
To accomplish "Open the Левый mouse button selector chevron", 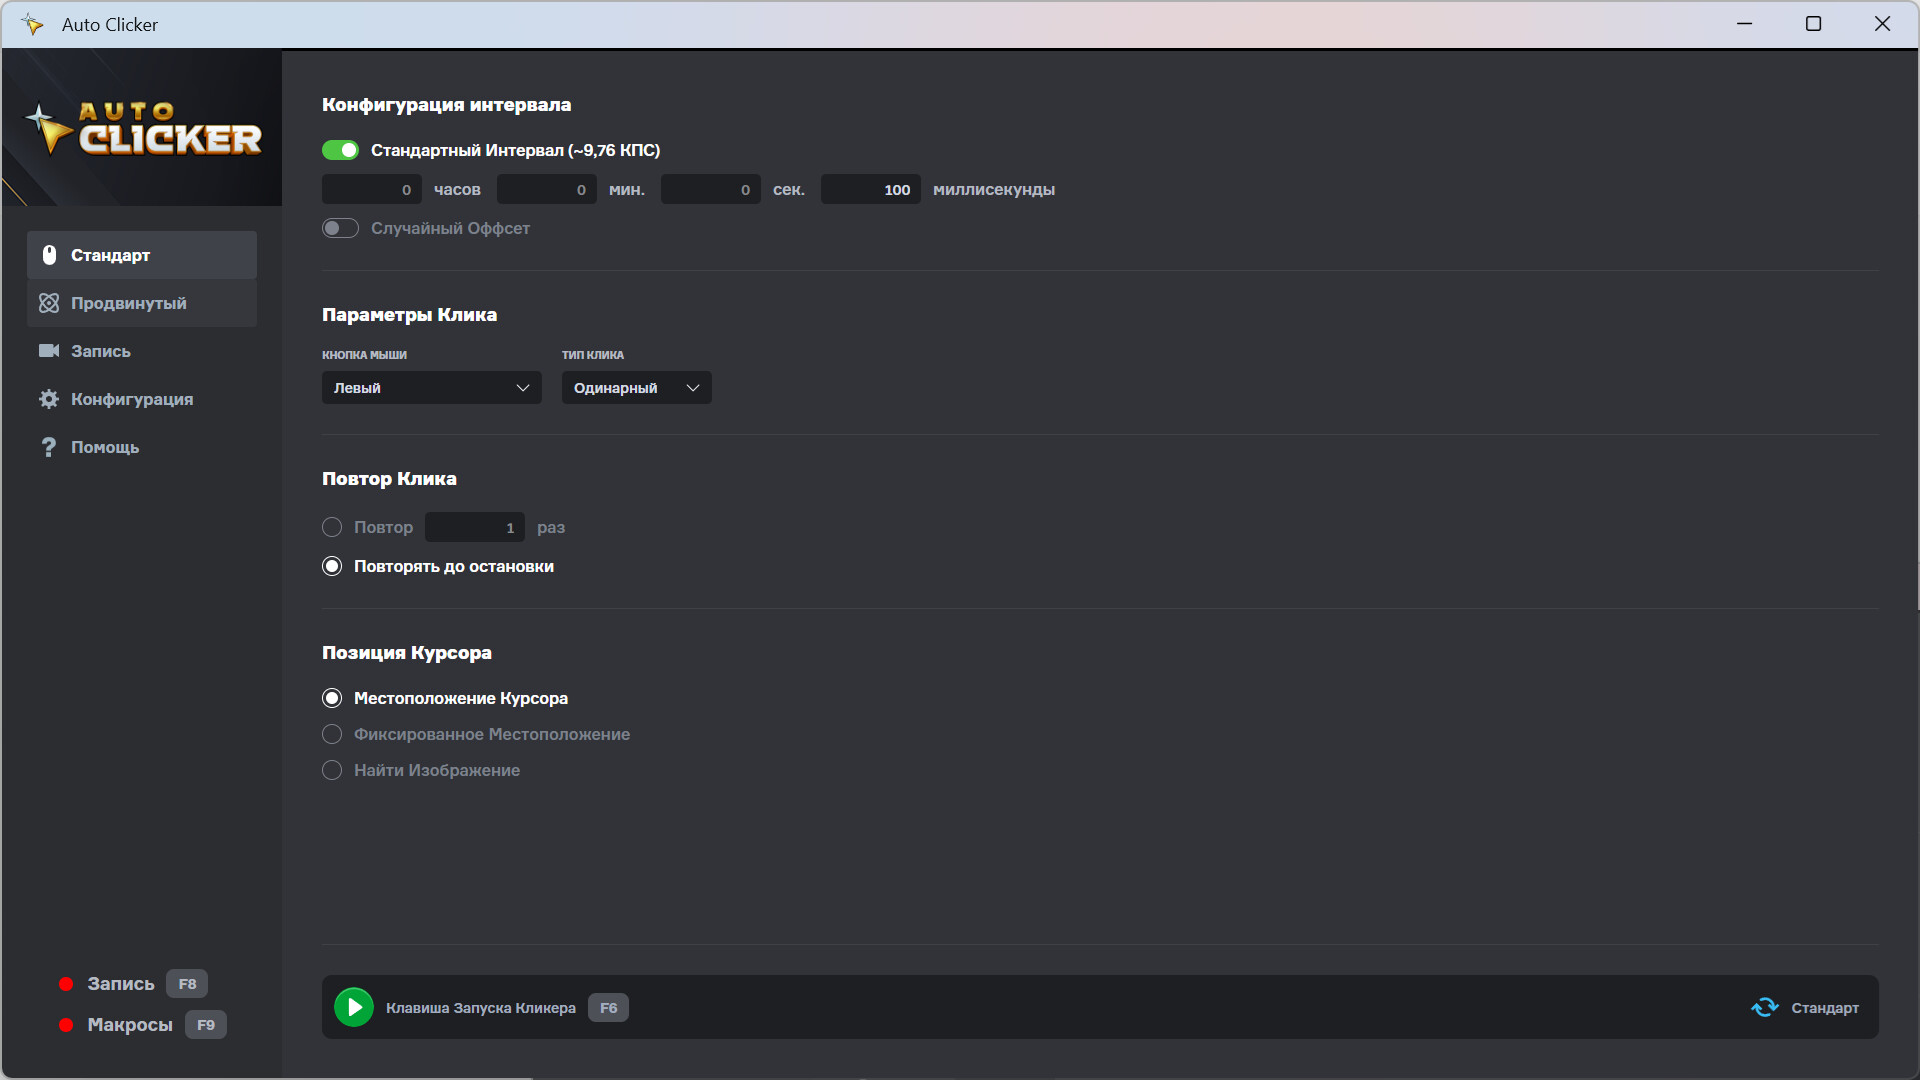I will coord(523,387).
